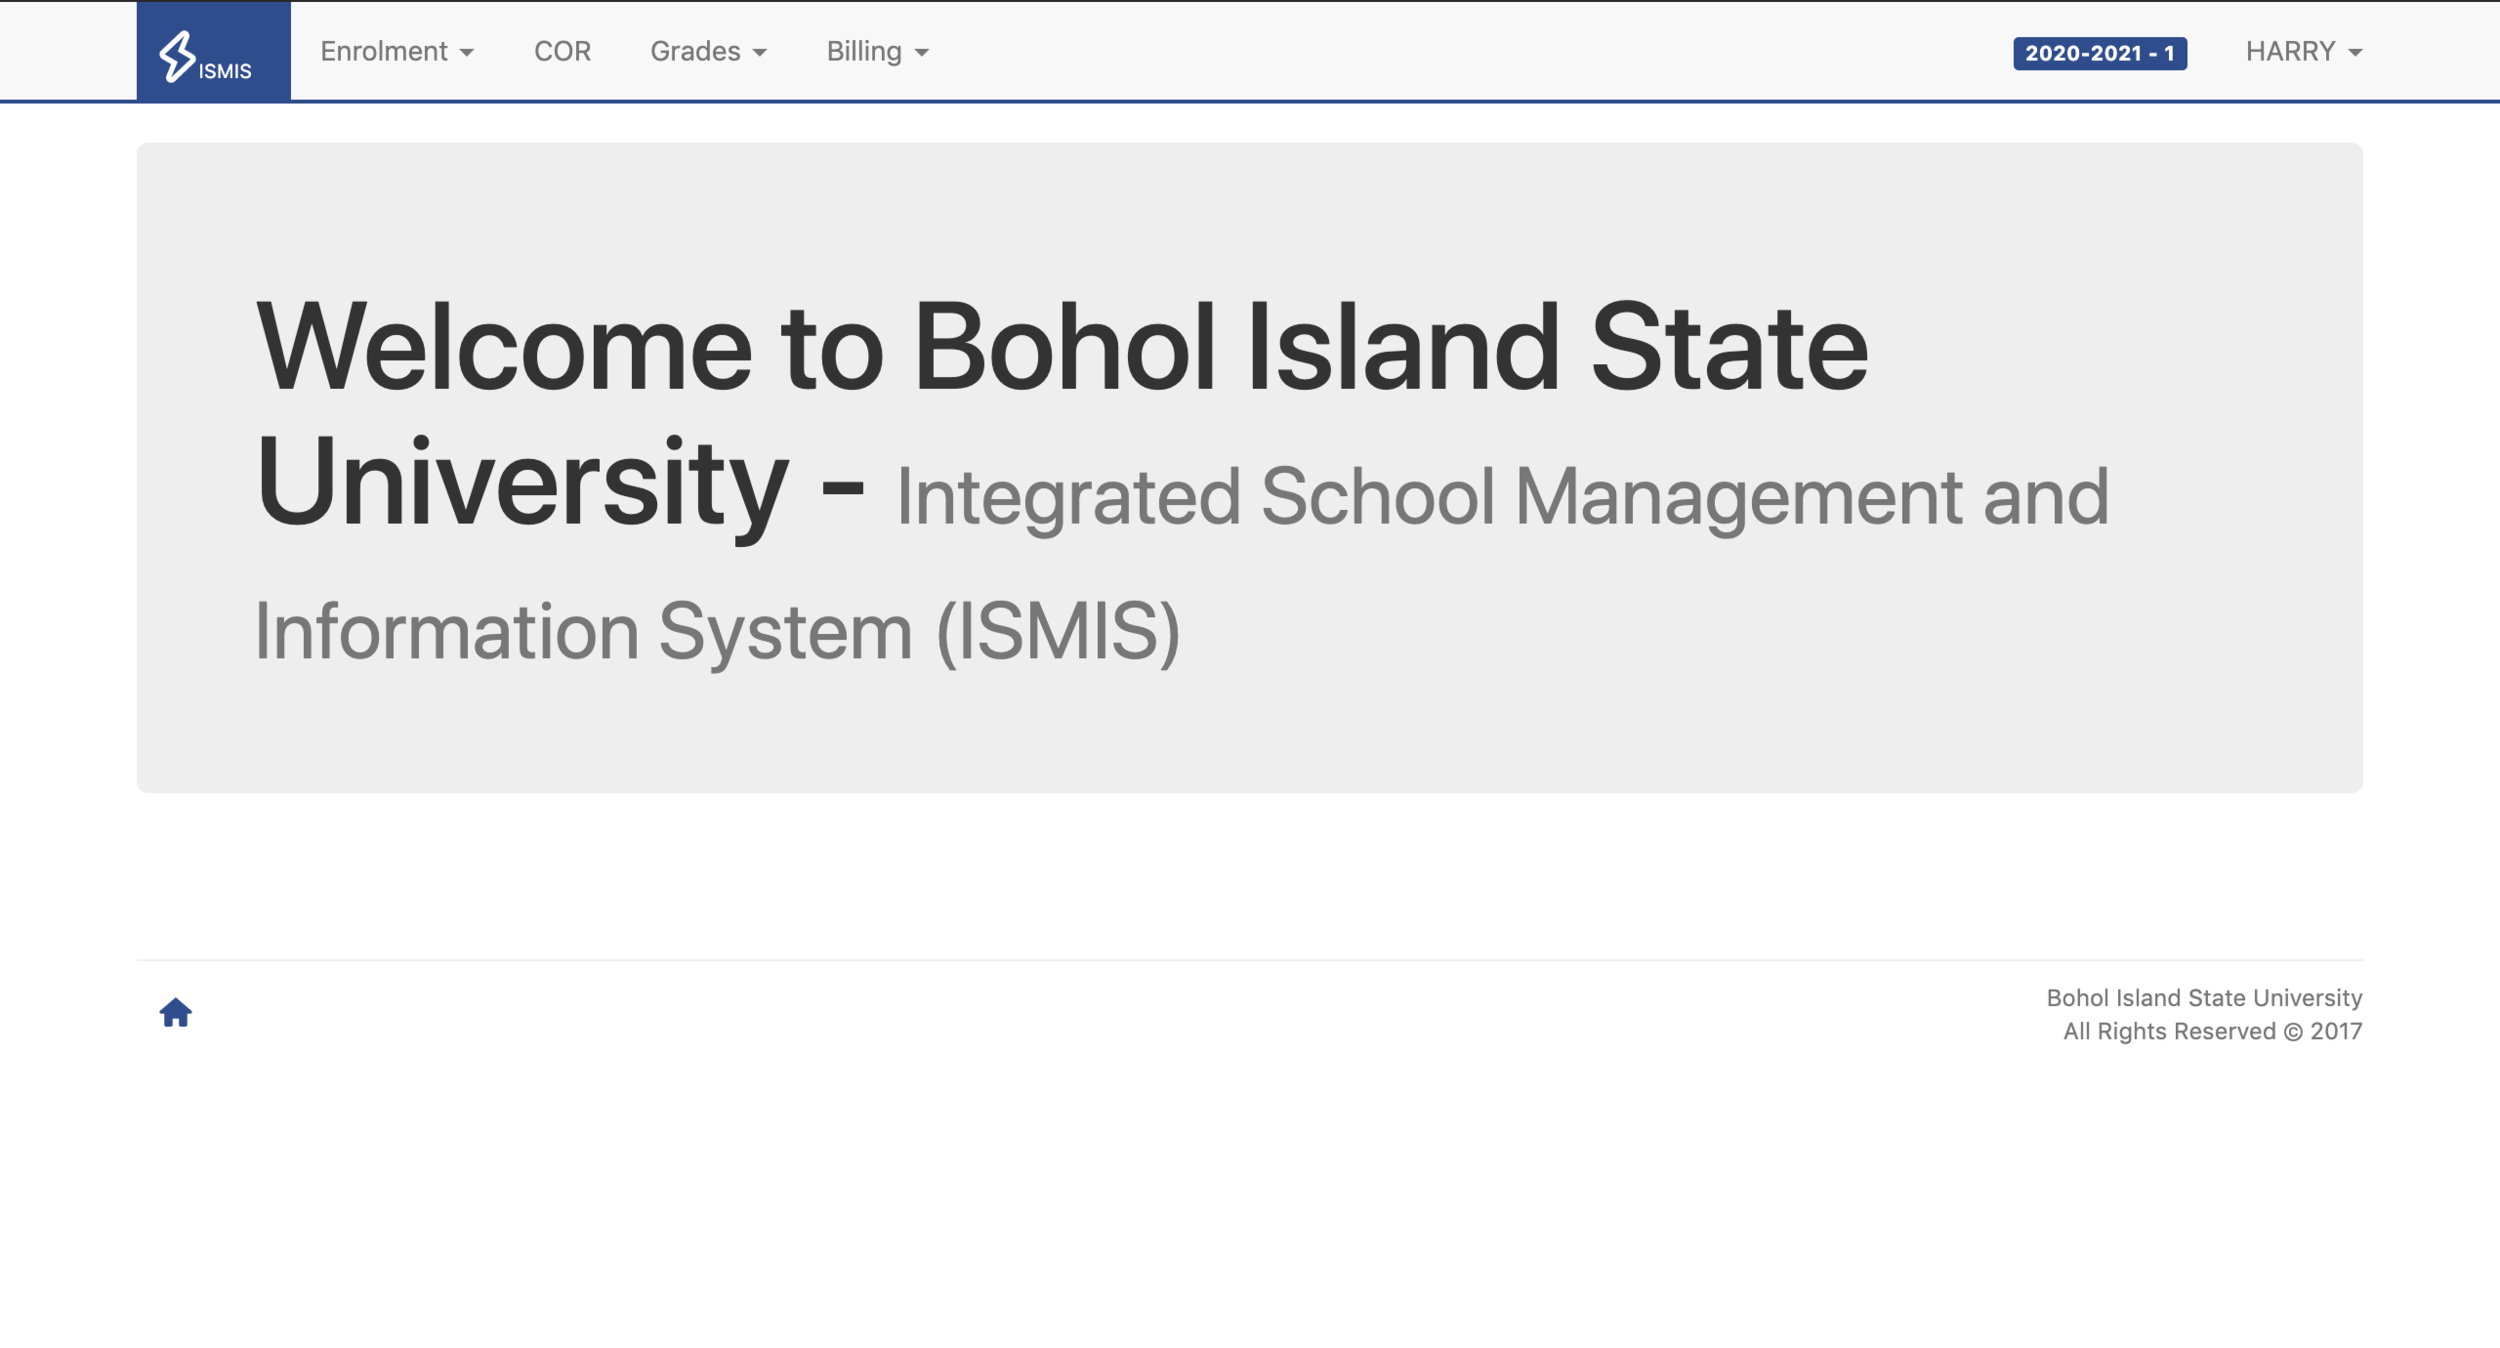
Task: Click the word University in the heading
Action: pyautogui.click(x=521, y=483)
